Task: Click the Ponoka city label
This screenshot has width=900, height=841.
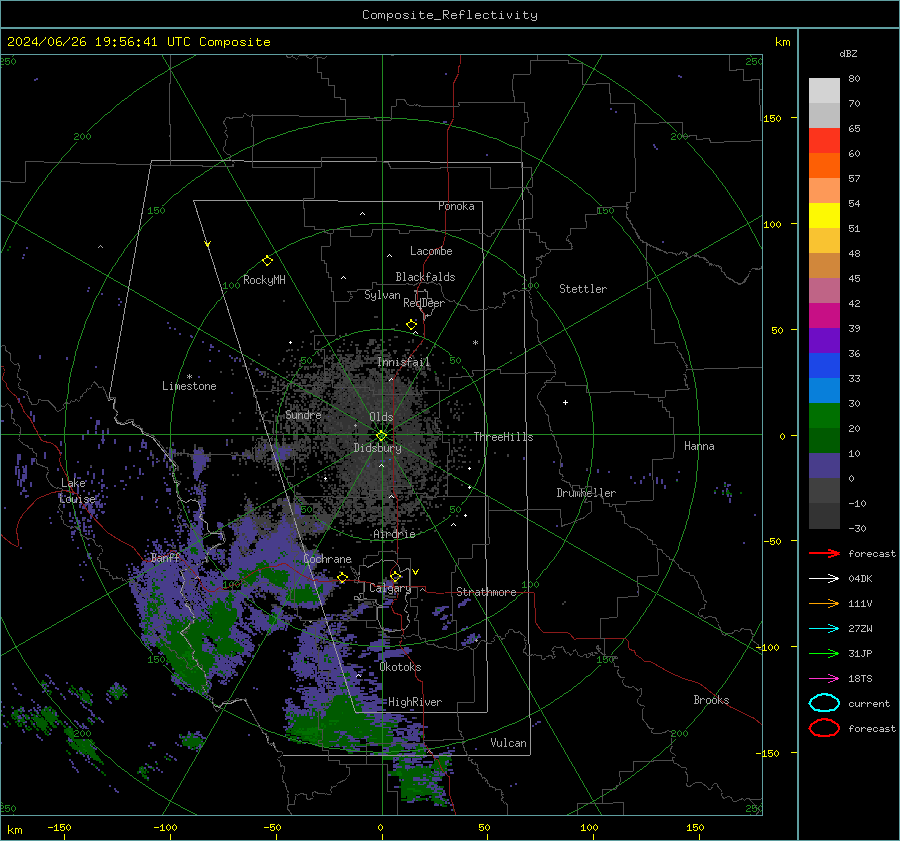Action: coord(456,206)
